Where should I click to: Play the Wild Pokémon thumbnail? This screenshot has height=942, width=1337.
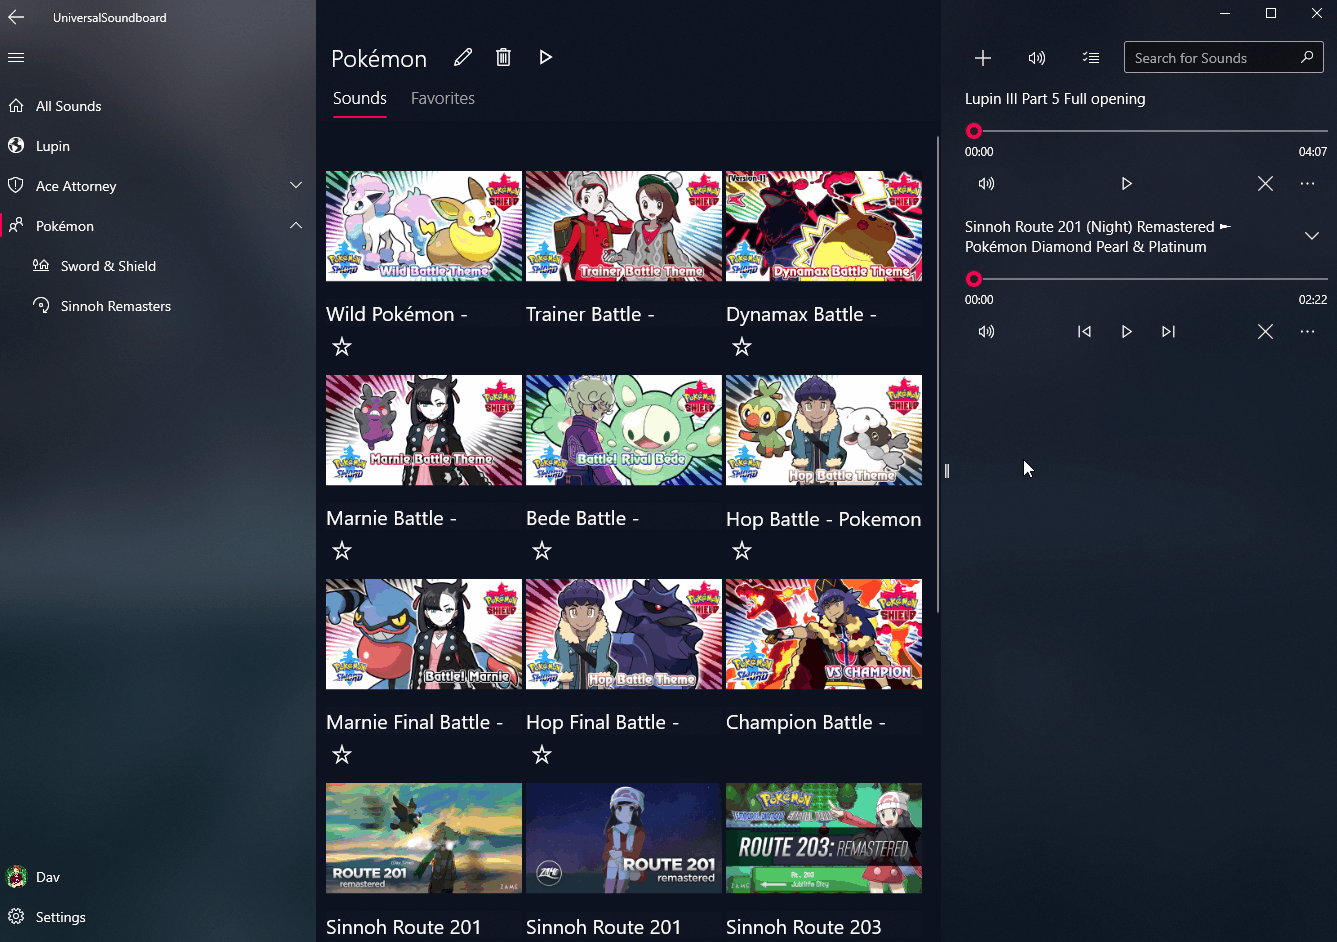(x=424, y=226)
